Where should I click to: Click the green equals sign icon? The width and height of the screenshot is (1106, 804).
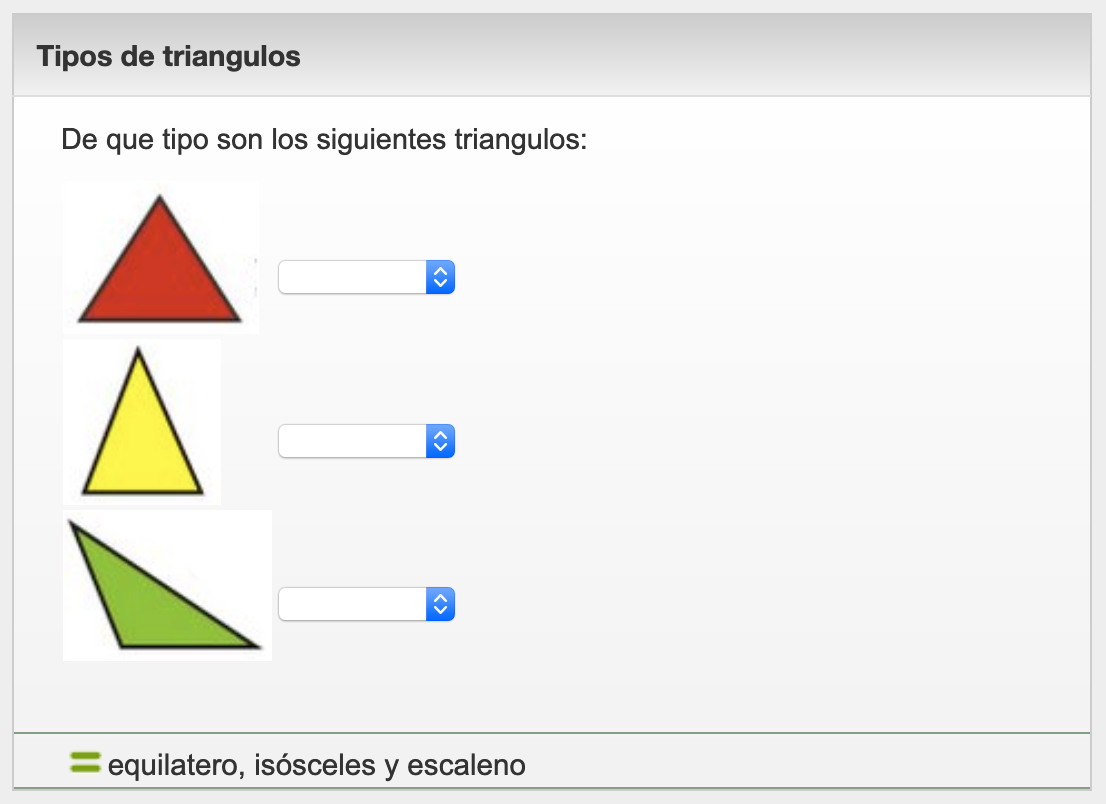[85, 763]
